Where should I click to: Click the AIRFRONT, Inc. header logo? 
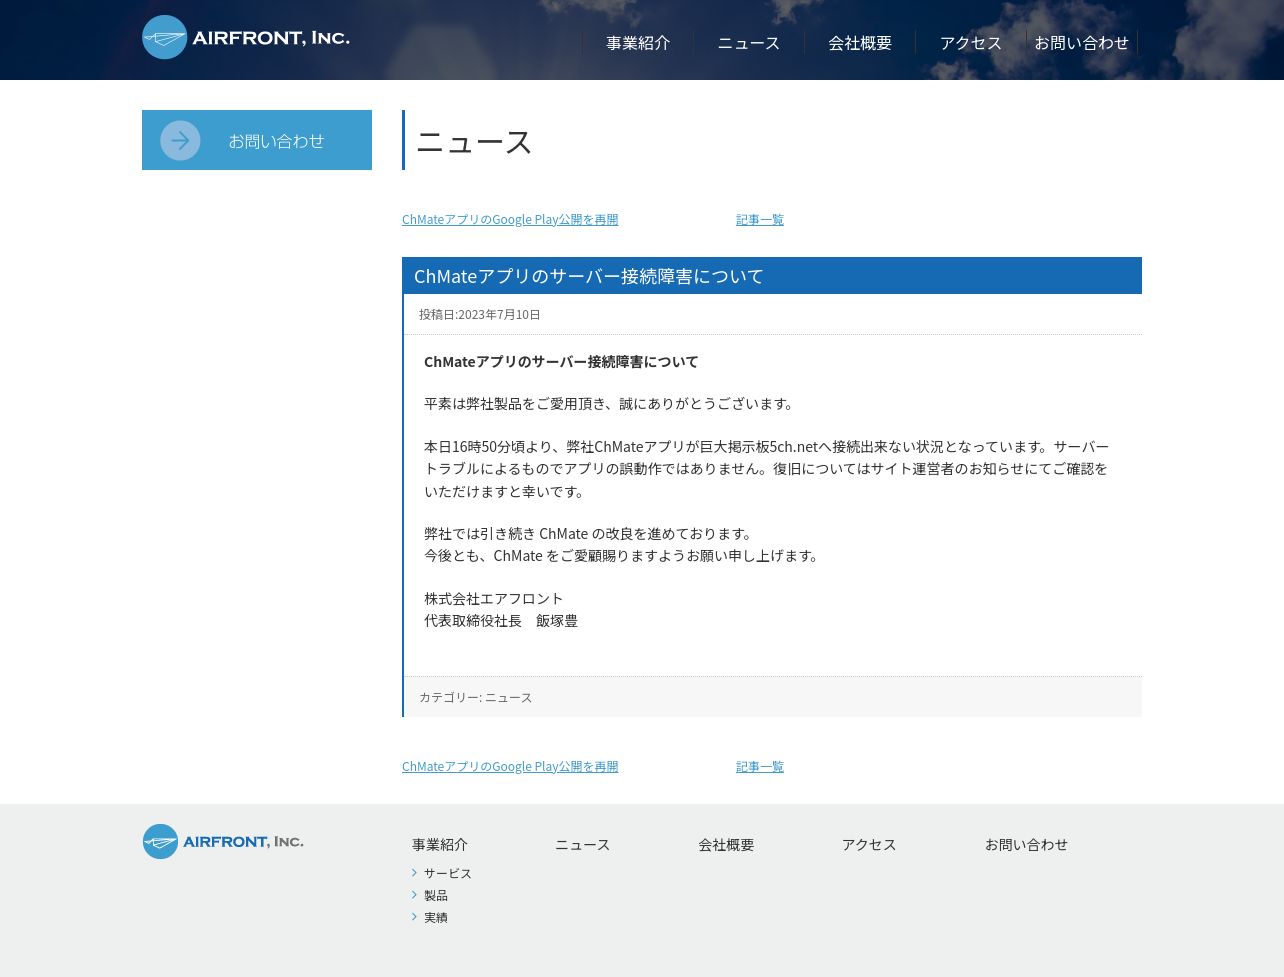tap(246, 37)
